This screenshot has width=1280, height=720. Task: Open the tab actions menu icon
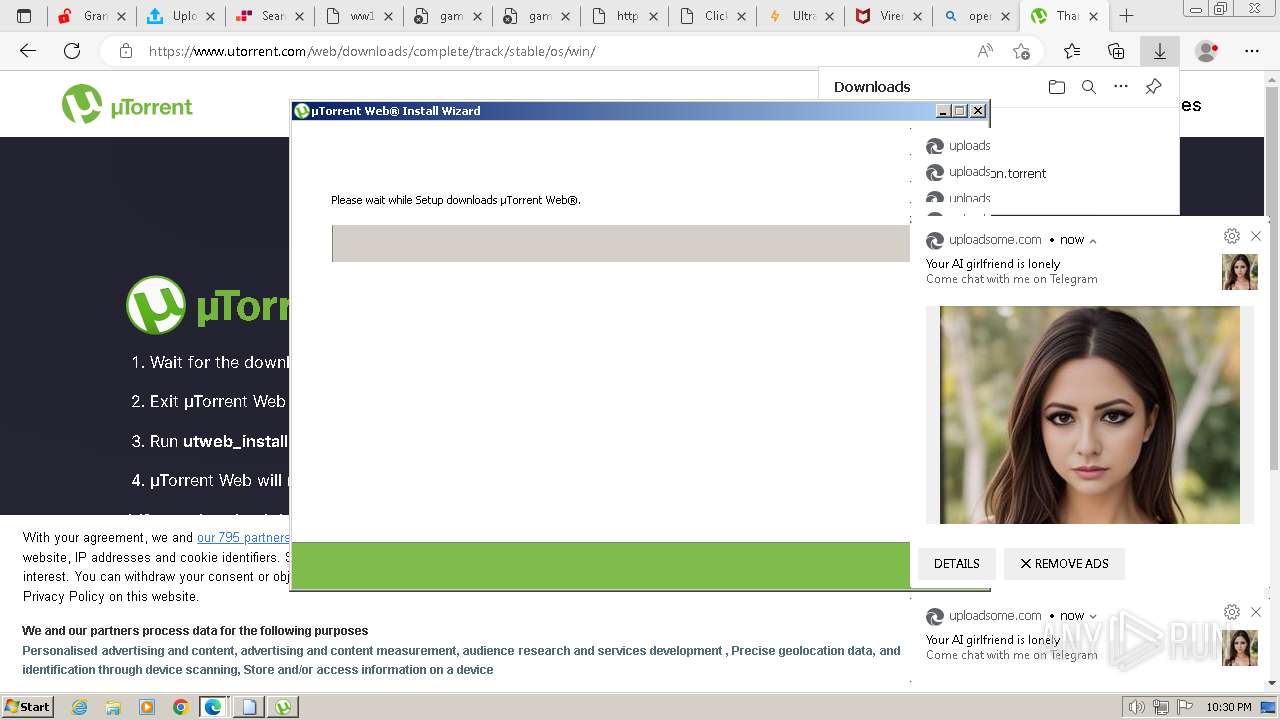coord(24,16)
